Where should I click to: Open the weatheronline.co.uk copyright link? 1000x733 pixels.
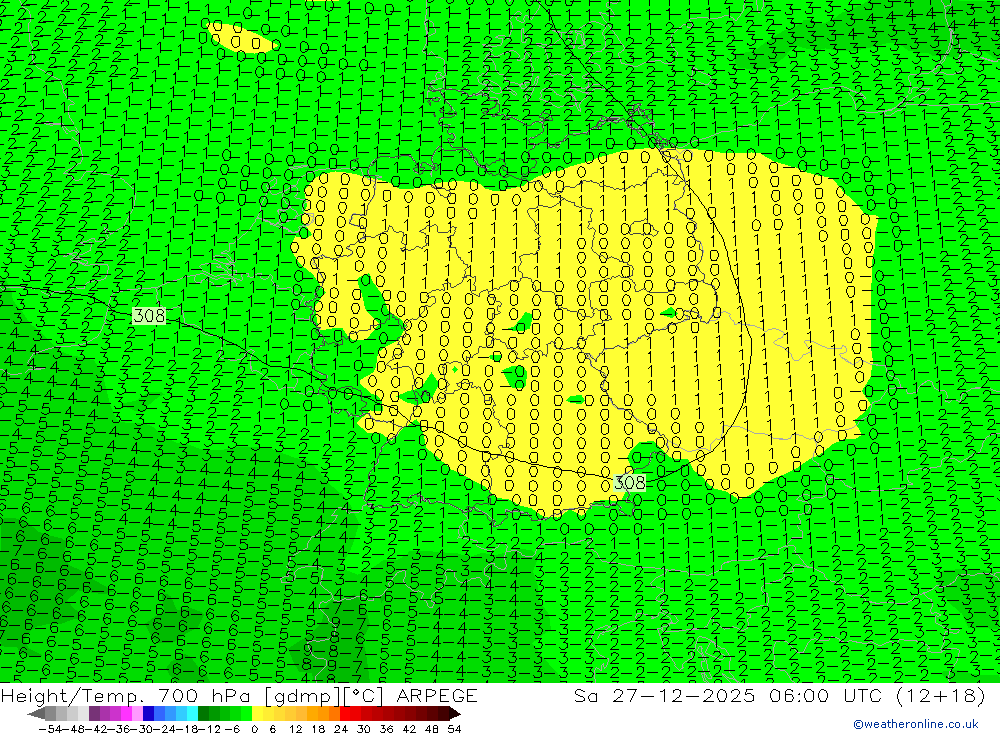tap(916, 724)
